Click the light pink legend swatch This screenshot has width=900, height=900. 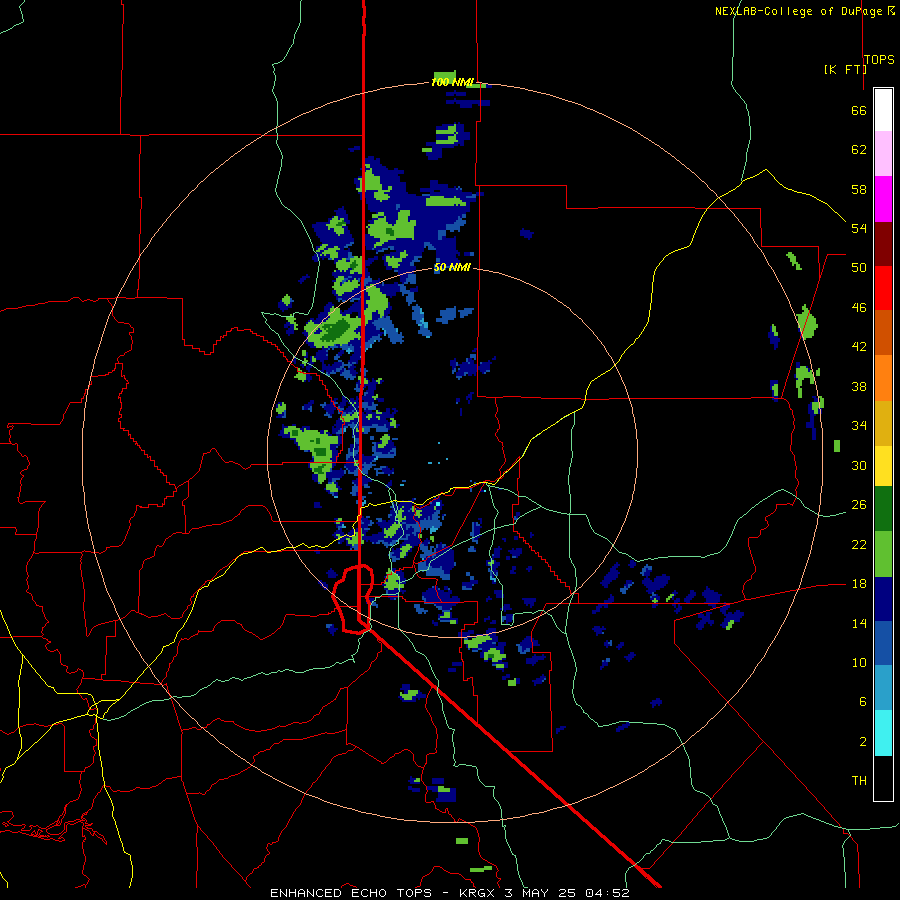[883, 154]
